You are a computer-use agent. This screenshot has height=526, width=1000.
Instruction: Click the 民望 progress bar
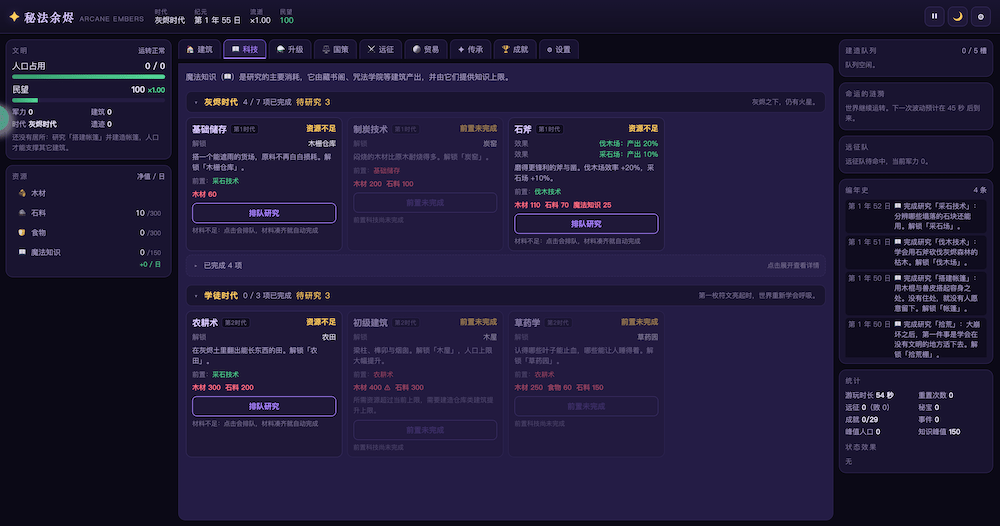point(89,100)
